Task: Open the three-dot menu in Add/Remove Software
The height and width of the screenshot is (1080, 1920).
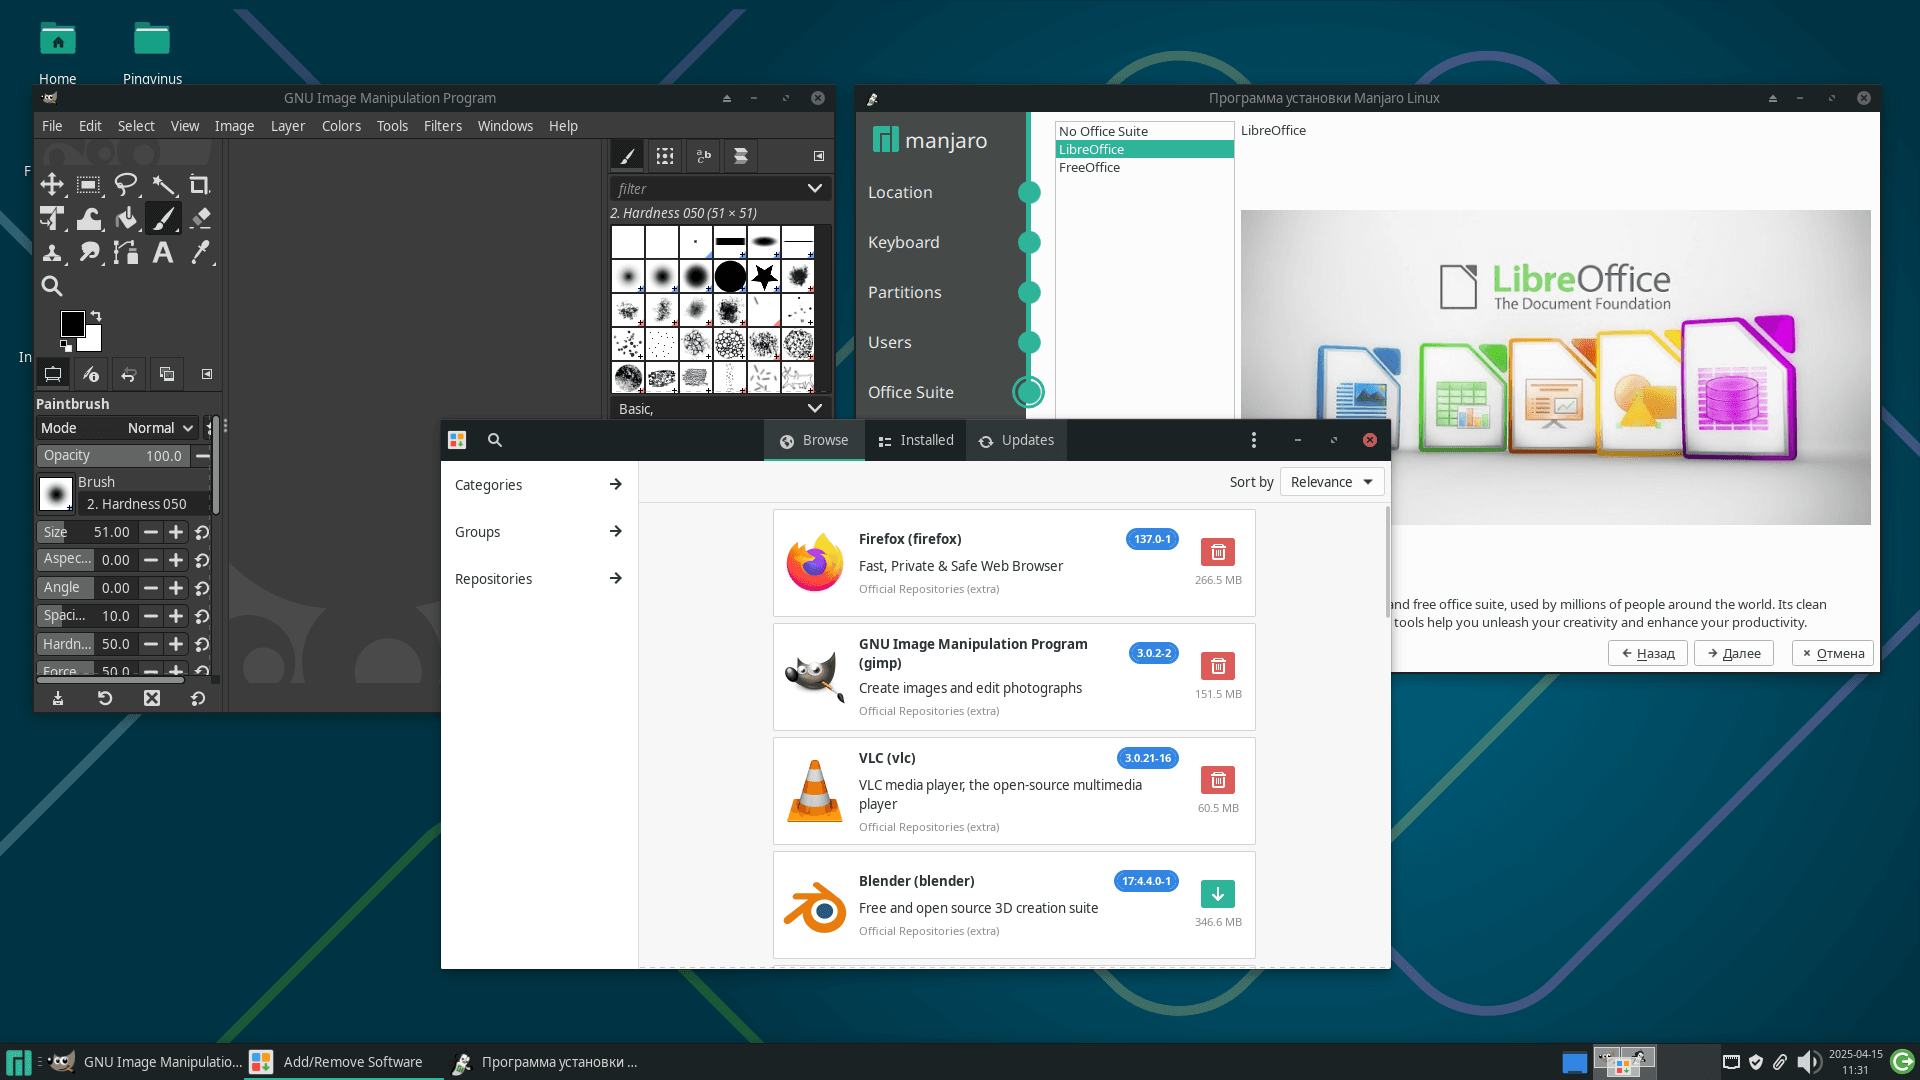Action: point(1253,440)
